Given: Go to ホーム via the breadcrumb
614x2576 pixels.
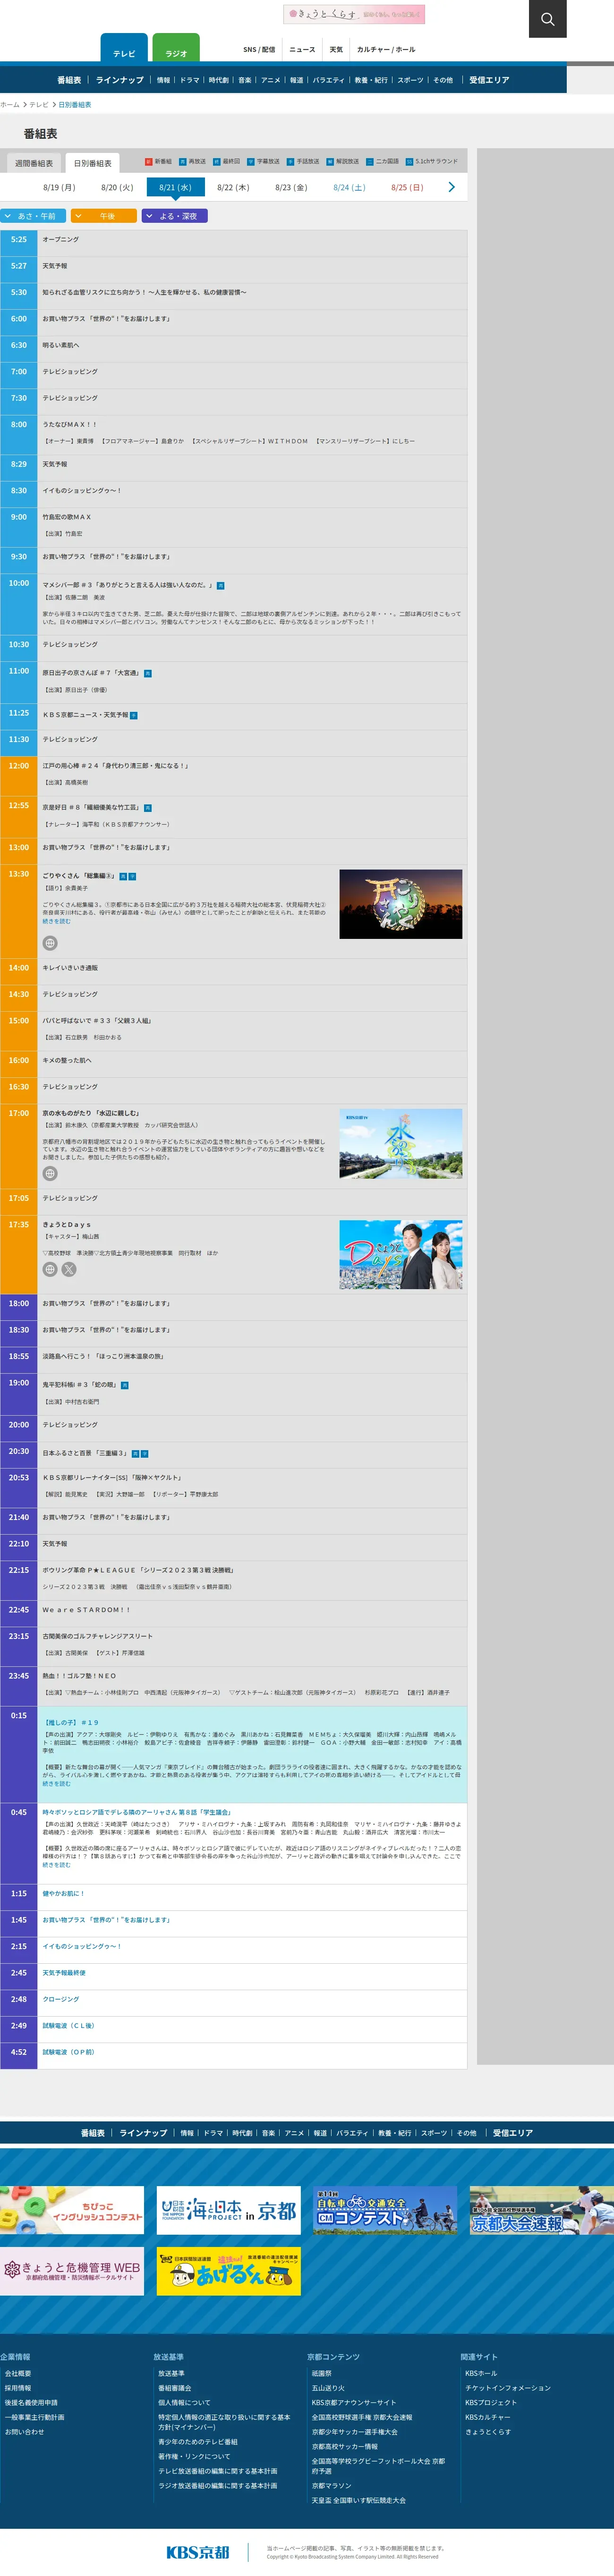Looking at the screenshot, I should 10,104.
